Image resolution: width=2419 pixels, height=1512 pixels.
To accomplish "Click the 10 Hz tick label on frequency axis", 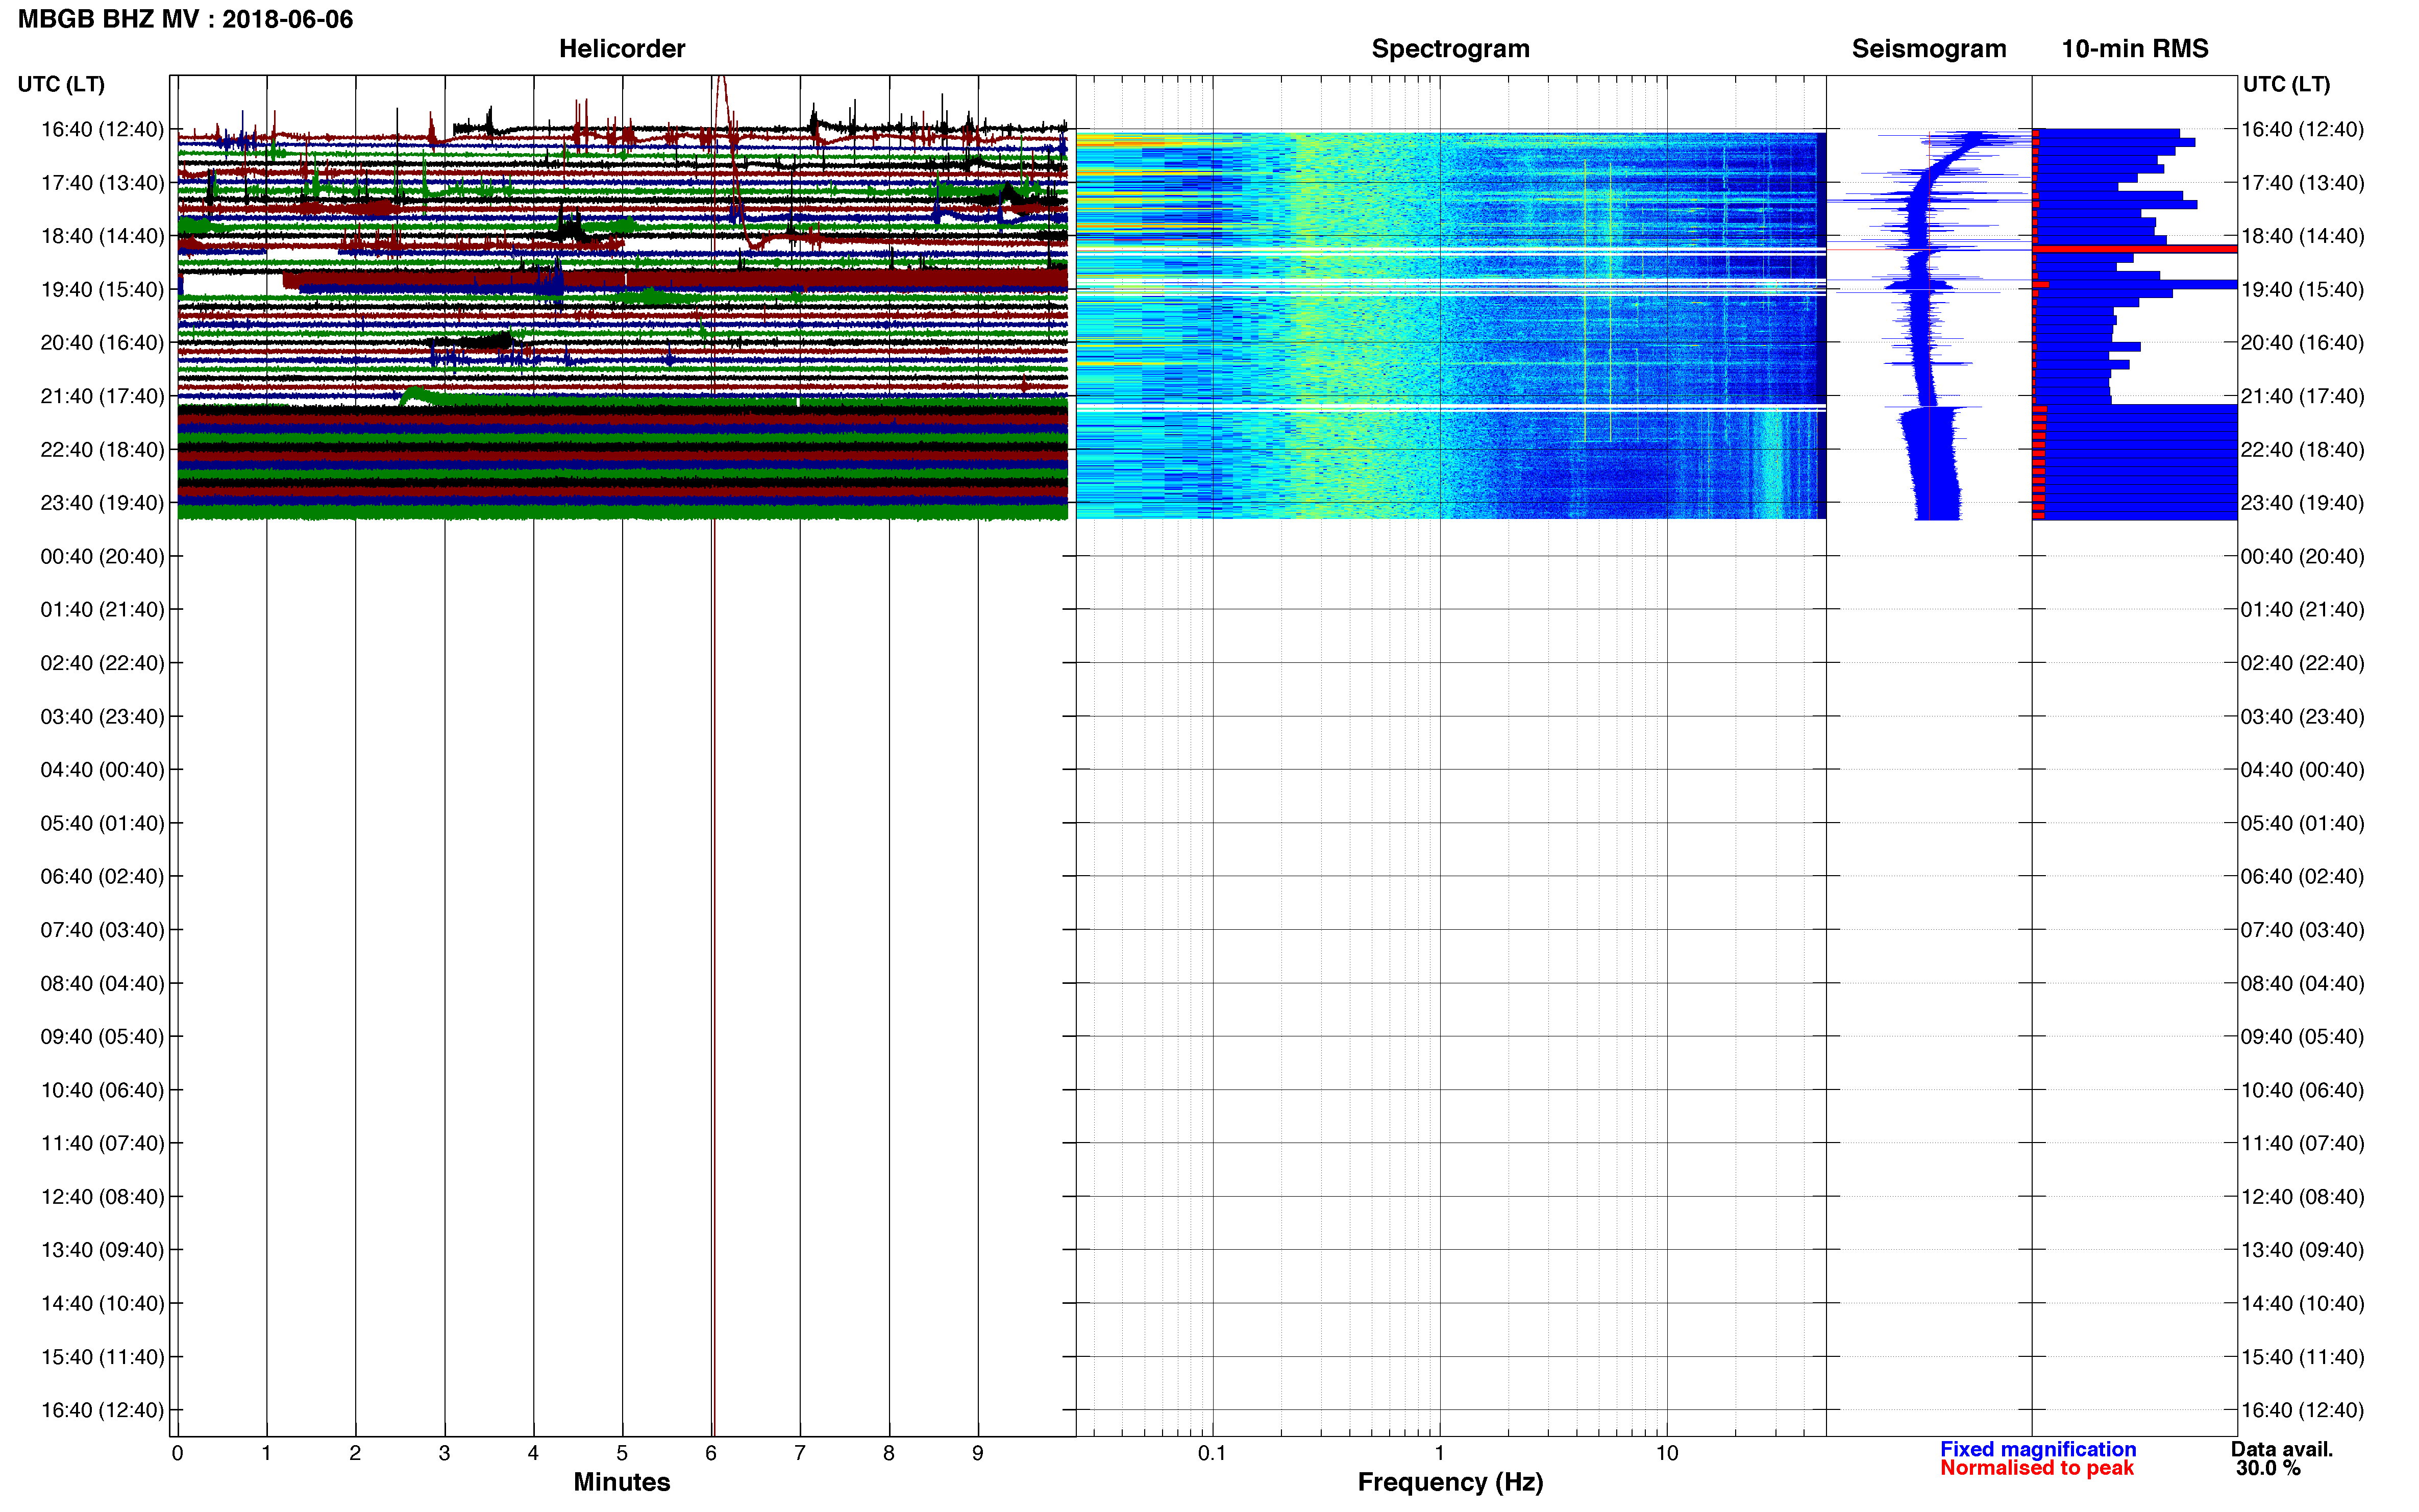I will coord(1666,1453).
